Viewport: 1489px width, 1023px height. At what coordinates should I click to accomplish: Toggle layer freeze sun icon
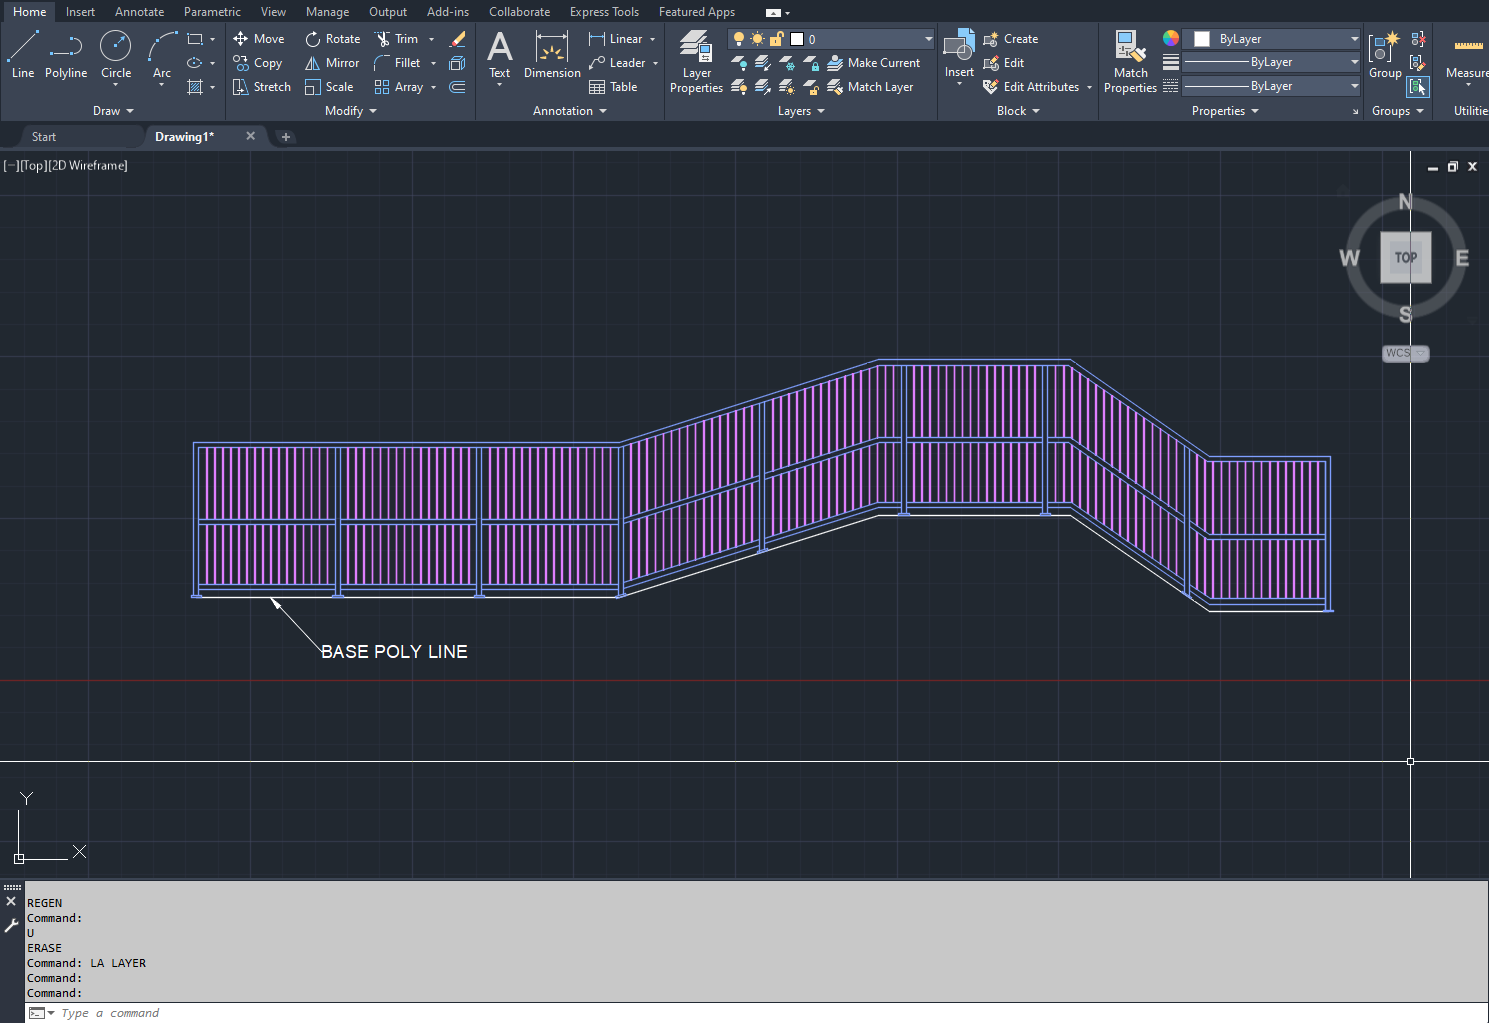[x=757, y=39]
